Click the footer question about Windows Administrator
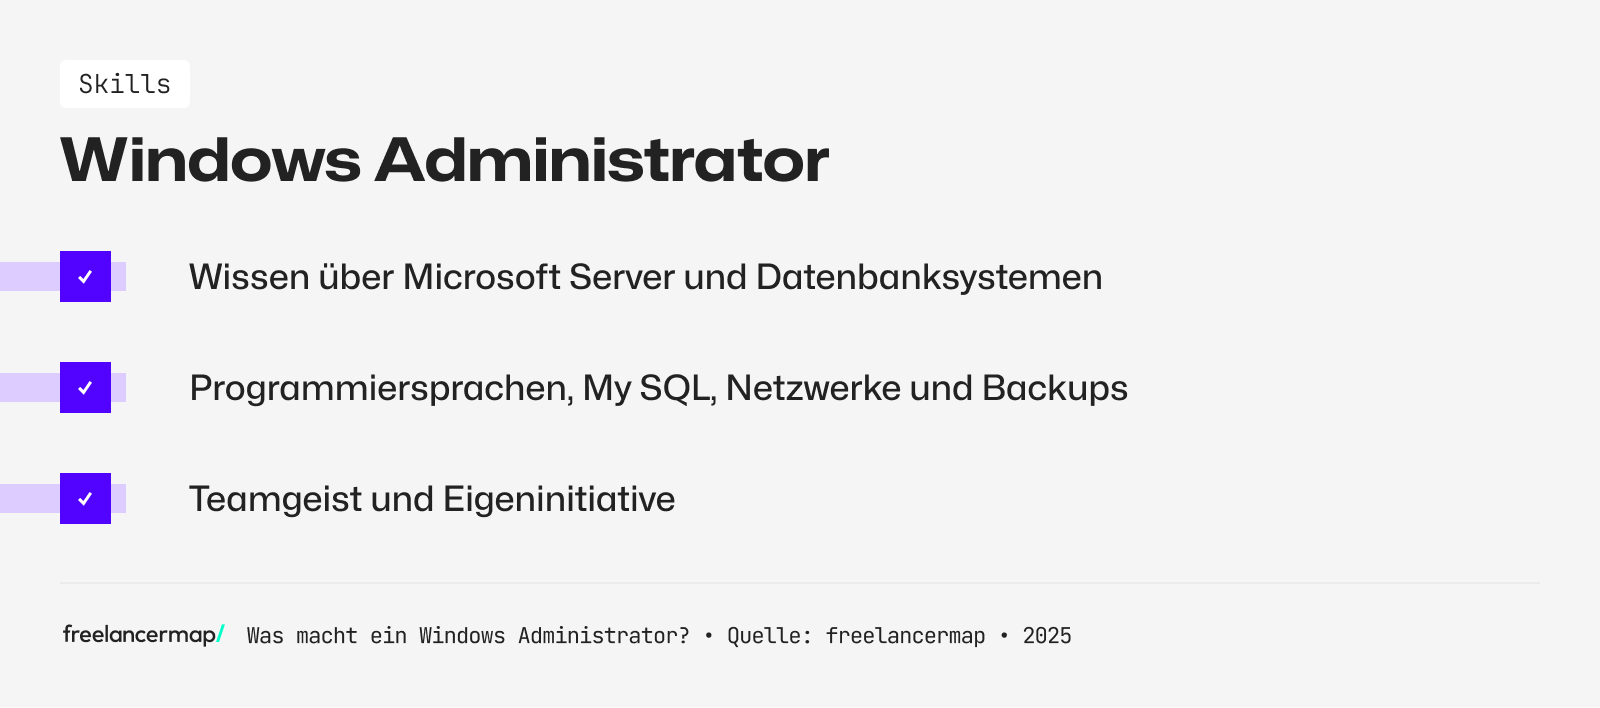 coord(468,636)
